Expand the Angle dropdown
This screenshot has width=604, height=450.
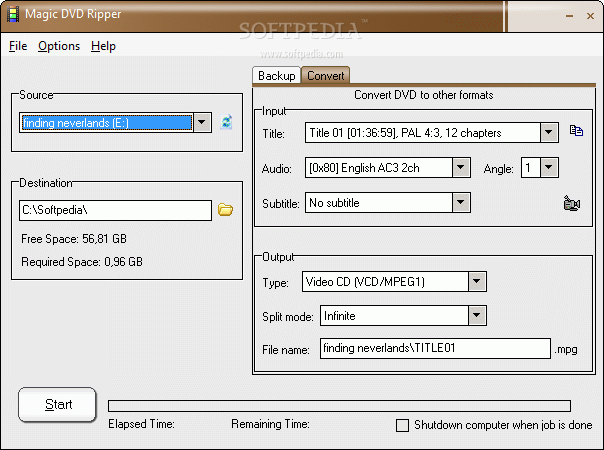tap(549, 168)
